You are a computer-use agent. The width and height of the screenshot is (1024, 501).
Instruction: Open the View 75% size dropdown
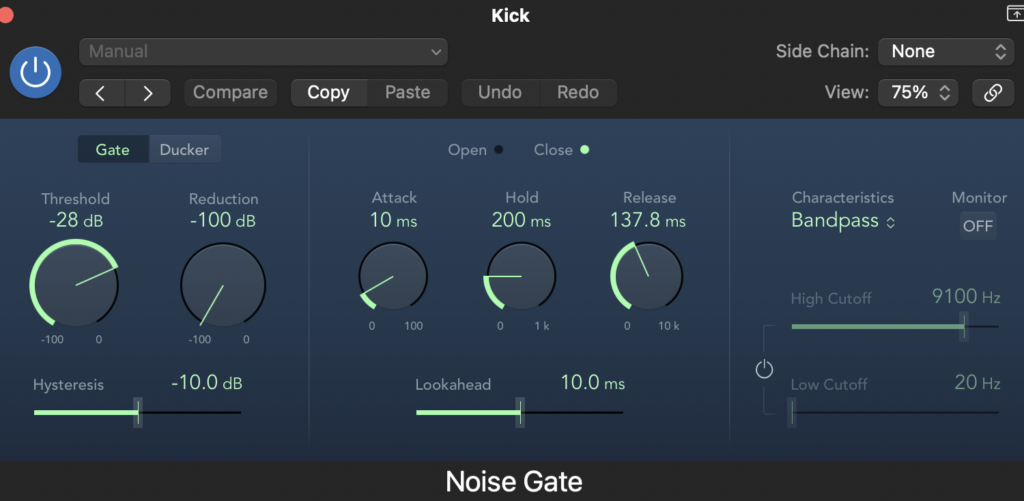tap(918, 93)
